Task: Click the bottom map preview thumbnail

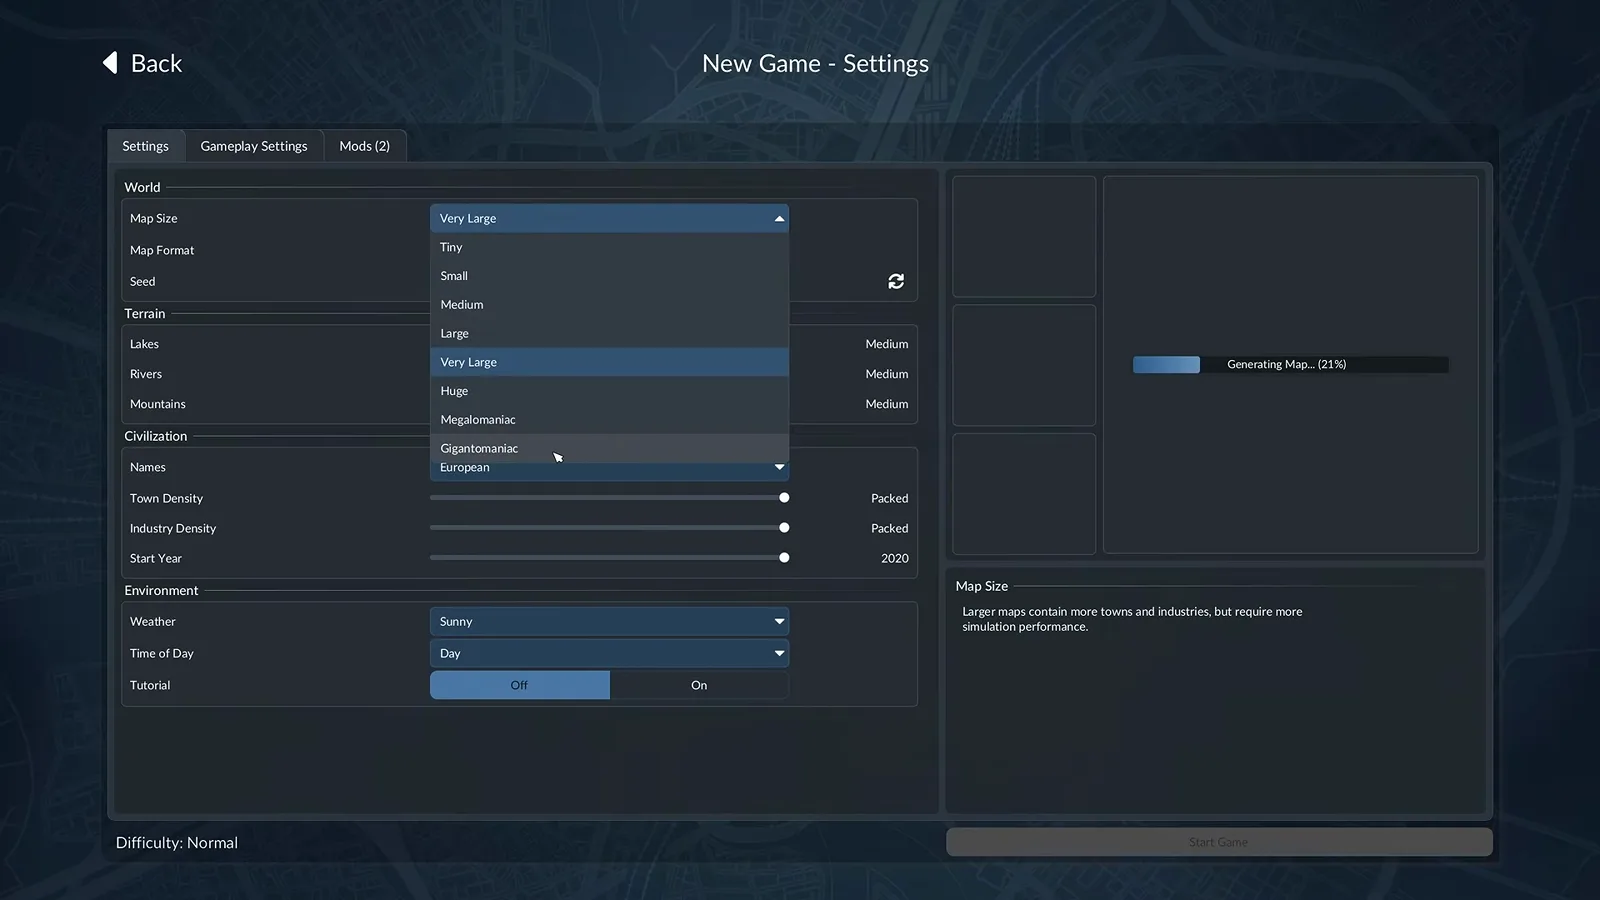Action: [1024, 494]
